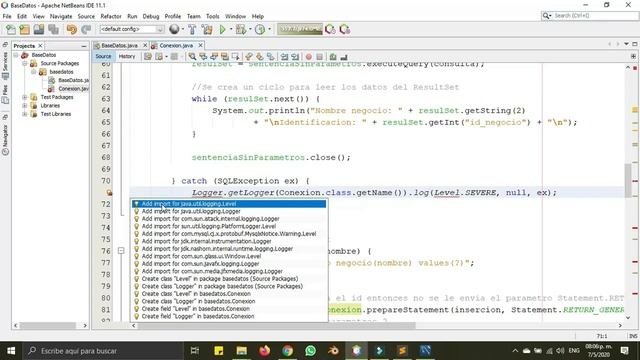Screen dimensions: 640x360
Task: Switch editor to Source view
Action: click(x=103, y=56)
